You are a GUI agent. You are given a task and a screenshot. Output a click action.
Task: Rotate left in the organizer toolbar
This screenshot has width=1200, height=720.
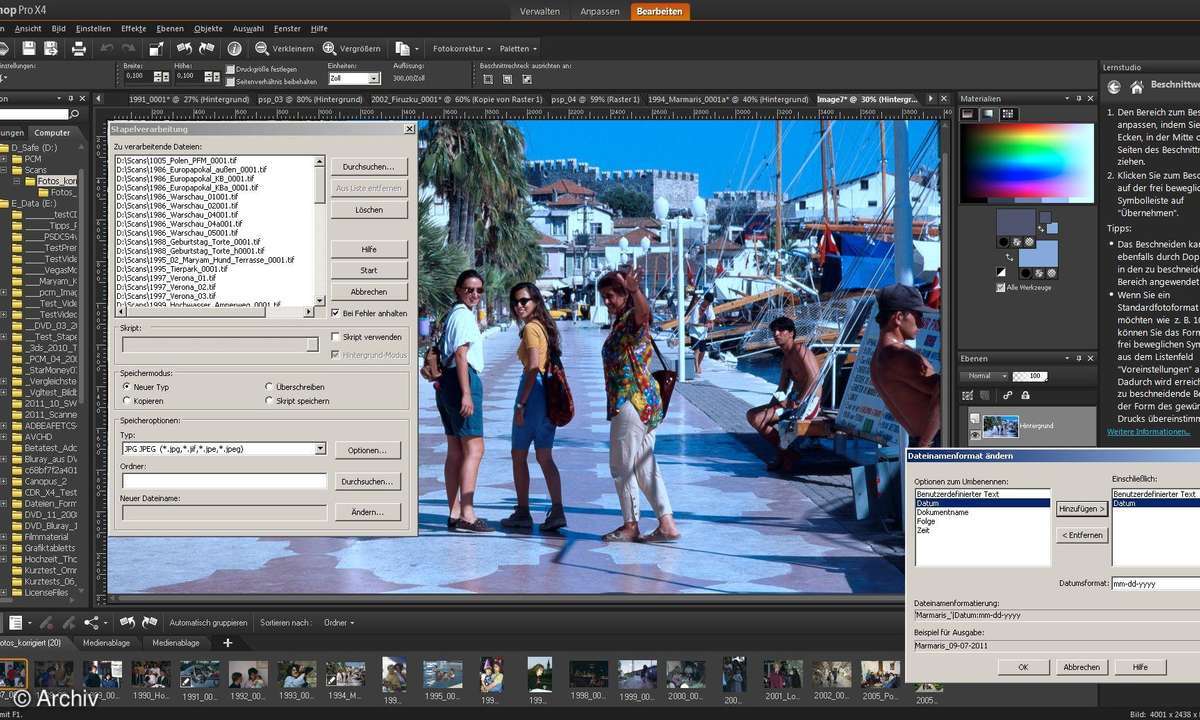[x=128, y=622]
